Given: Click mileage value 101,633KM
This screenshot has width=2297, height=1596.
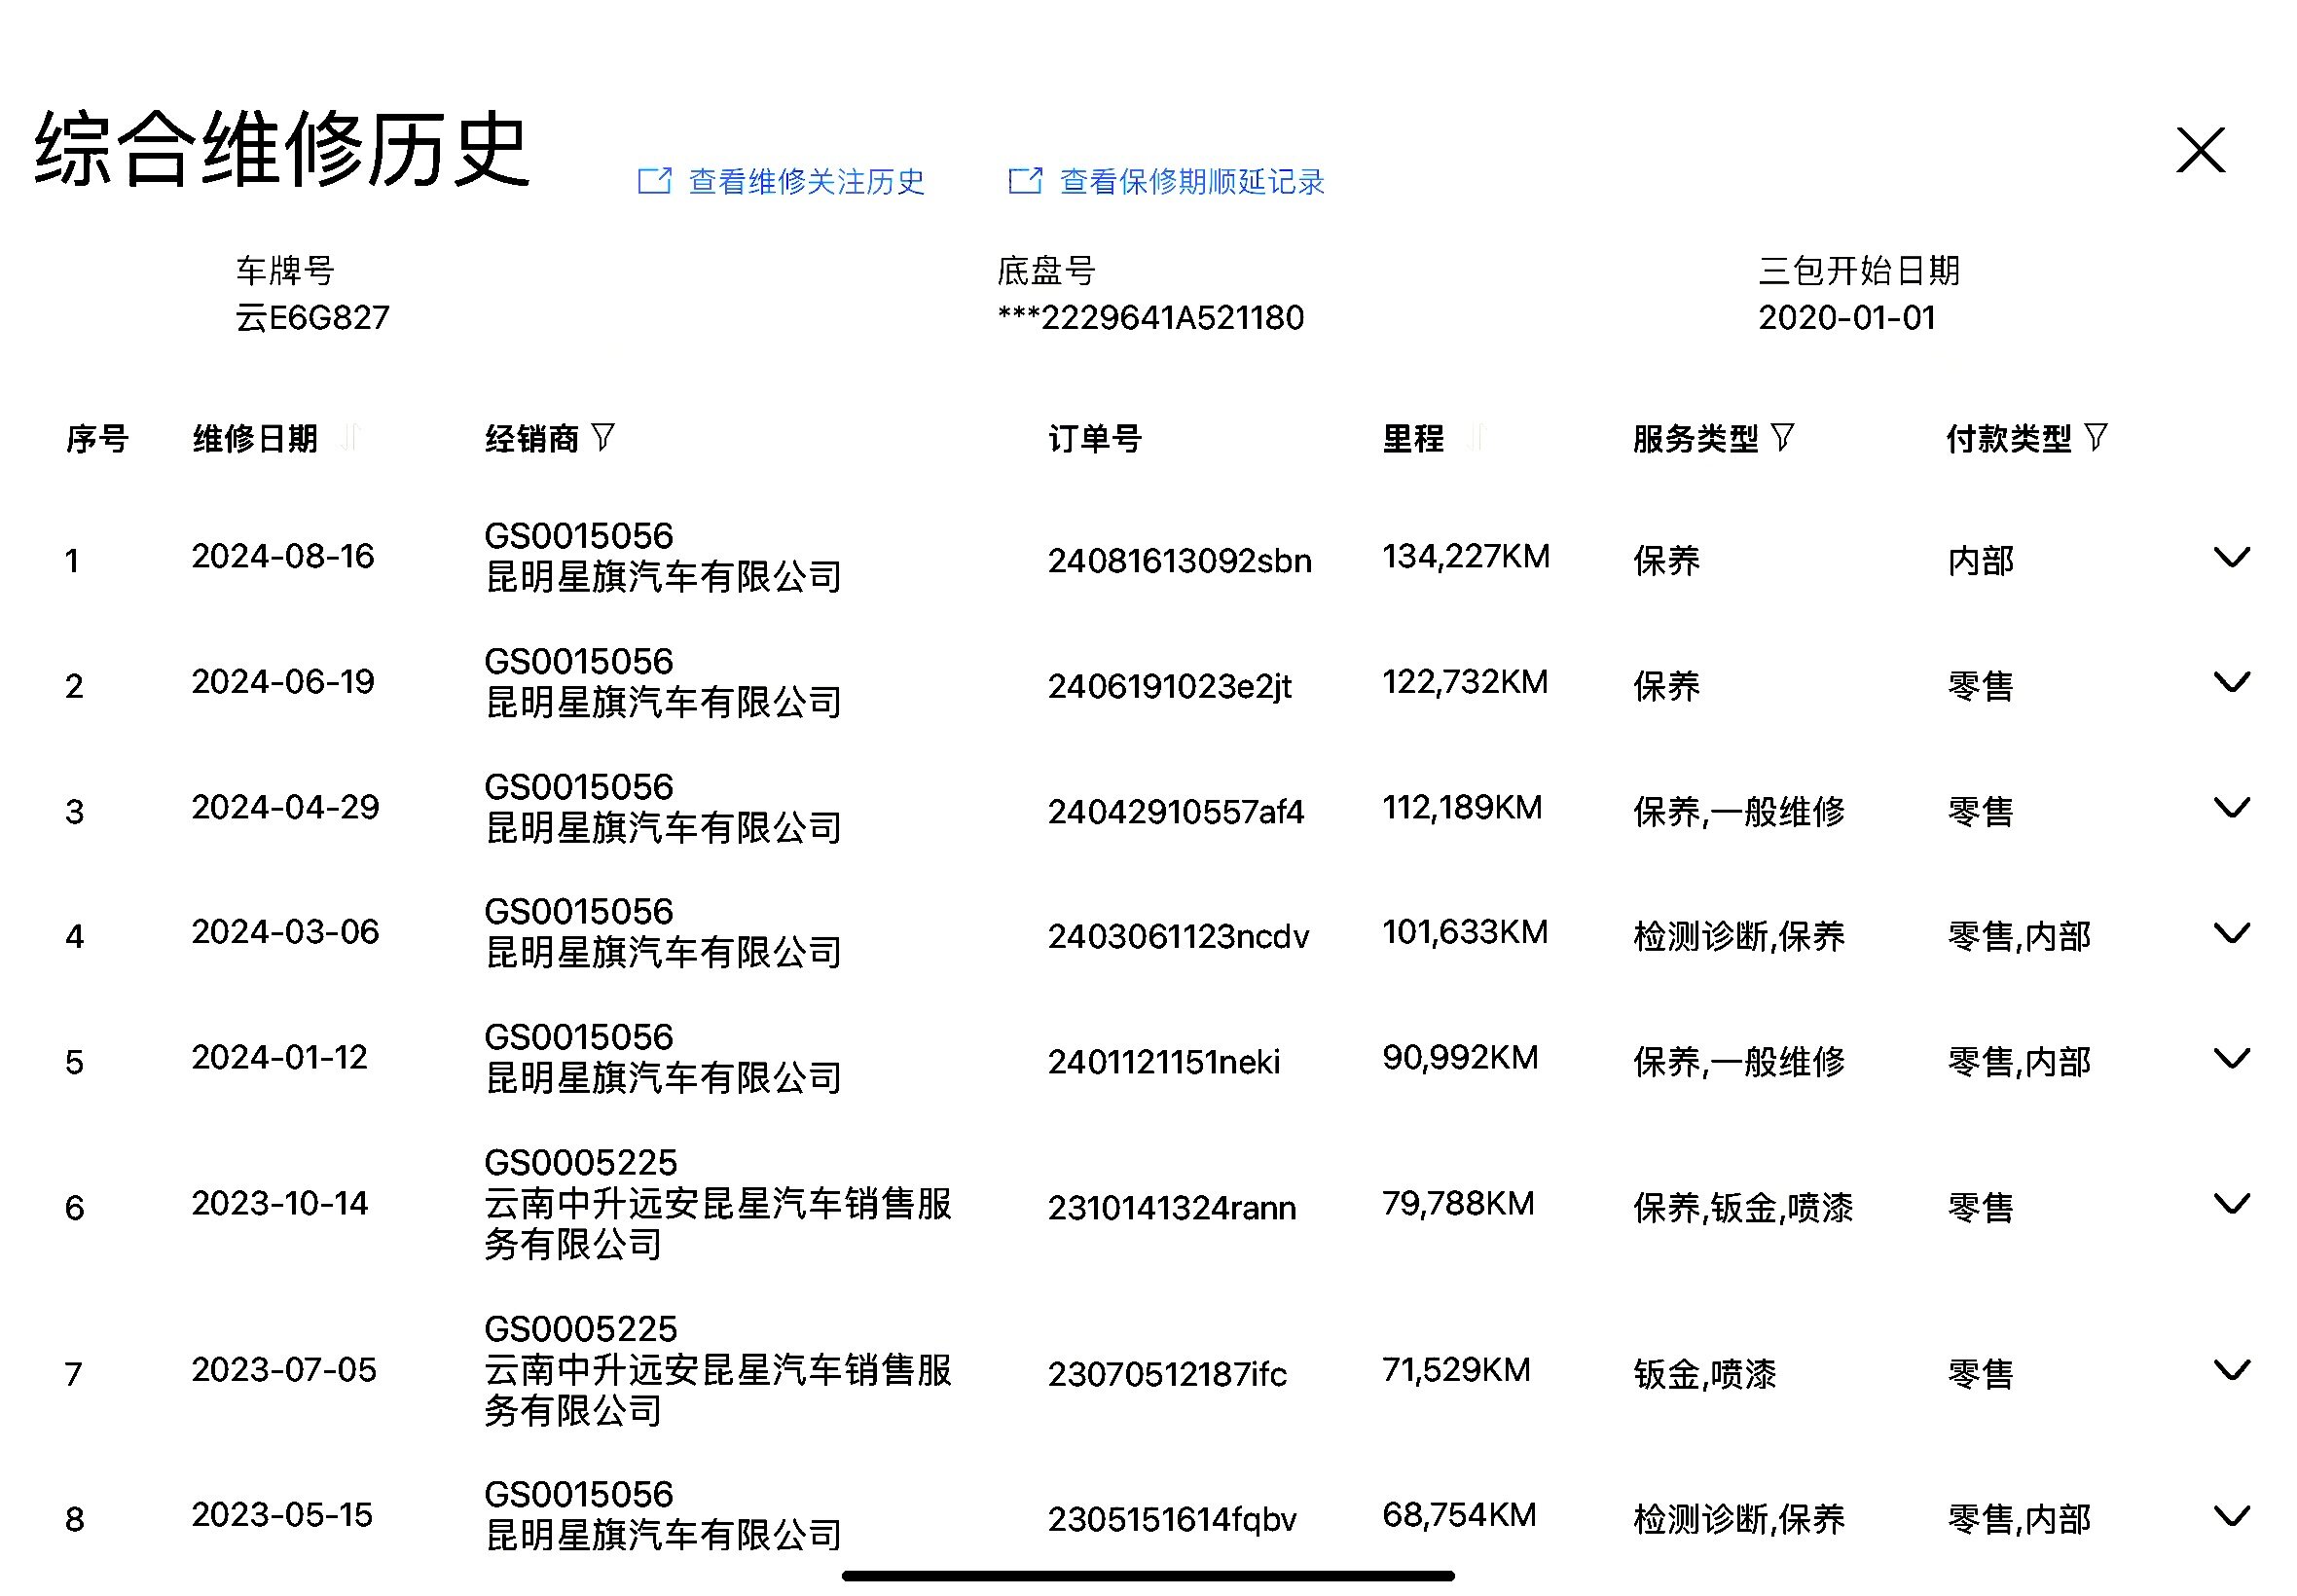Looking at the screenshot, I should click(x=1465, y=933).
